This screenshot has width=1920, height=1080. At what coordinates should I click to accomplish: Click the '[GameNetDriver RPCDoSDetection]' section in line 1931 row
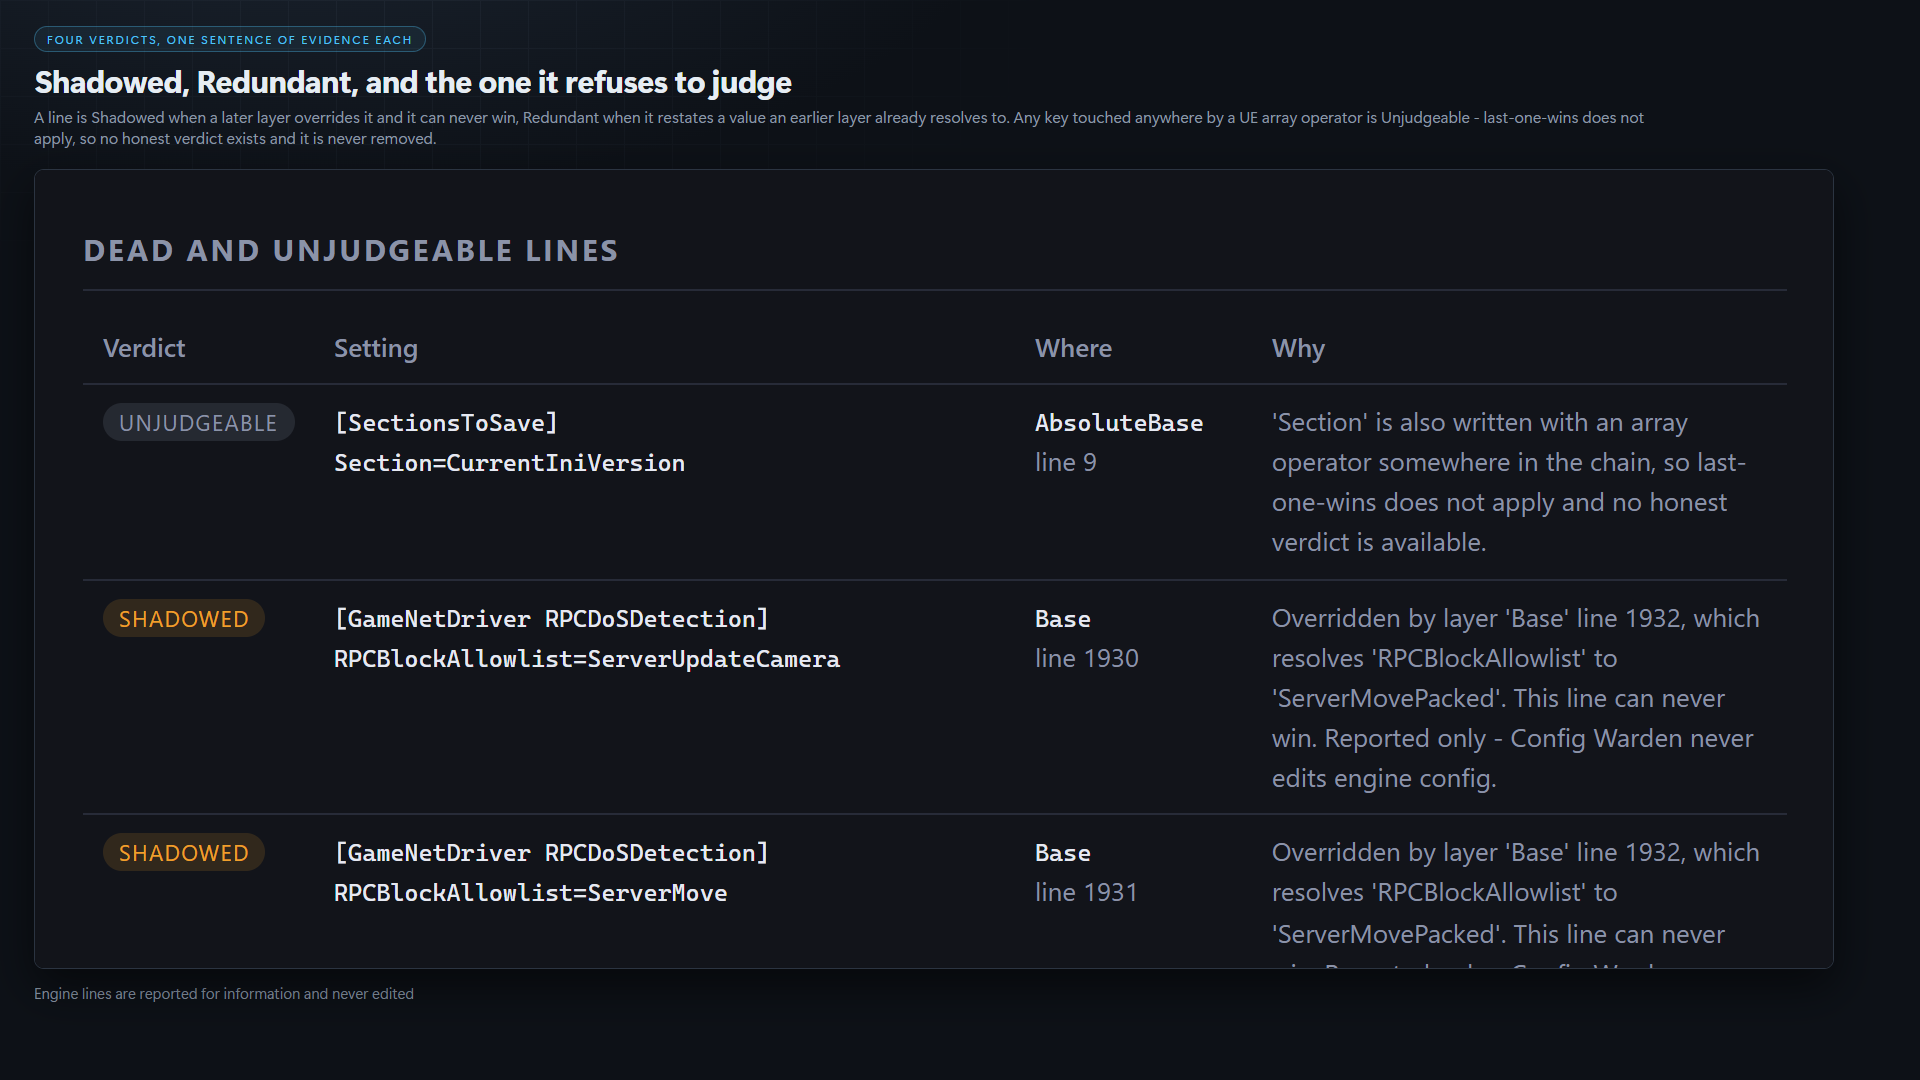[551, 853]
